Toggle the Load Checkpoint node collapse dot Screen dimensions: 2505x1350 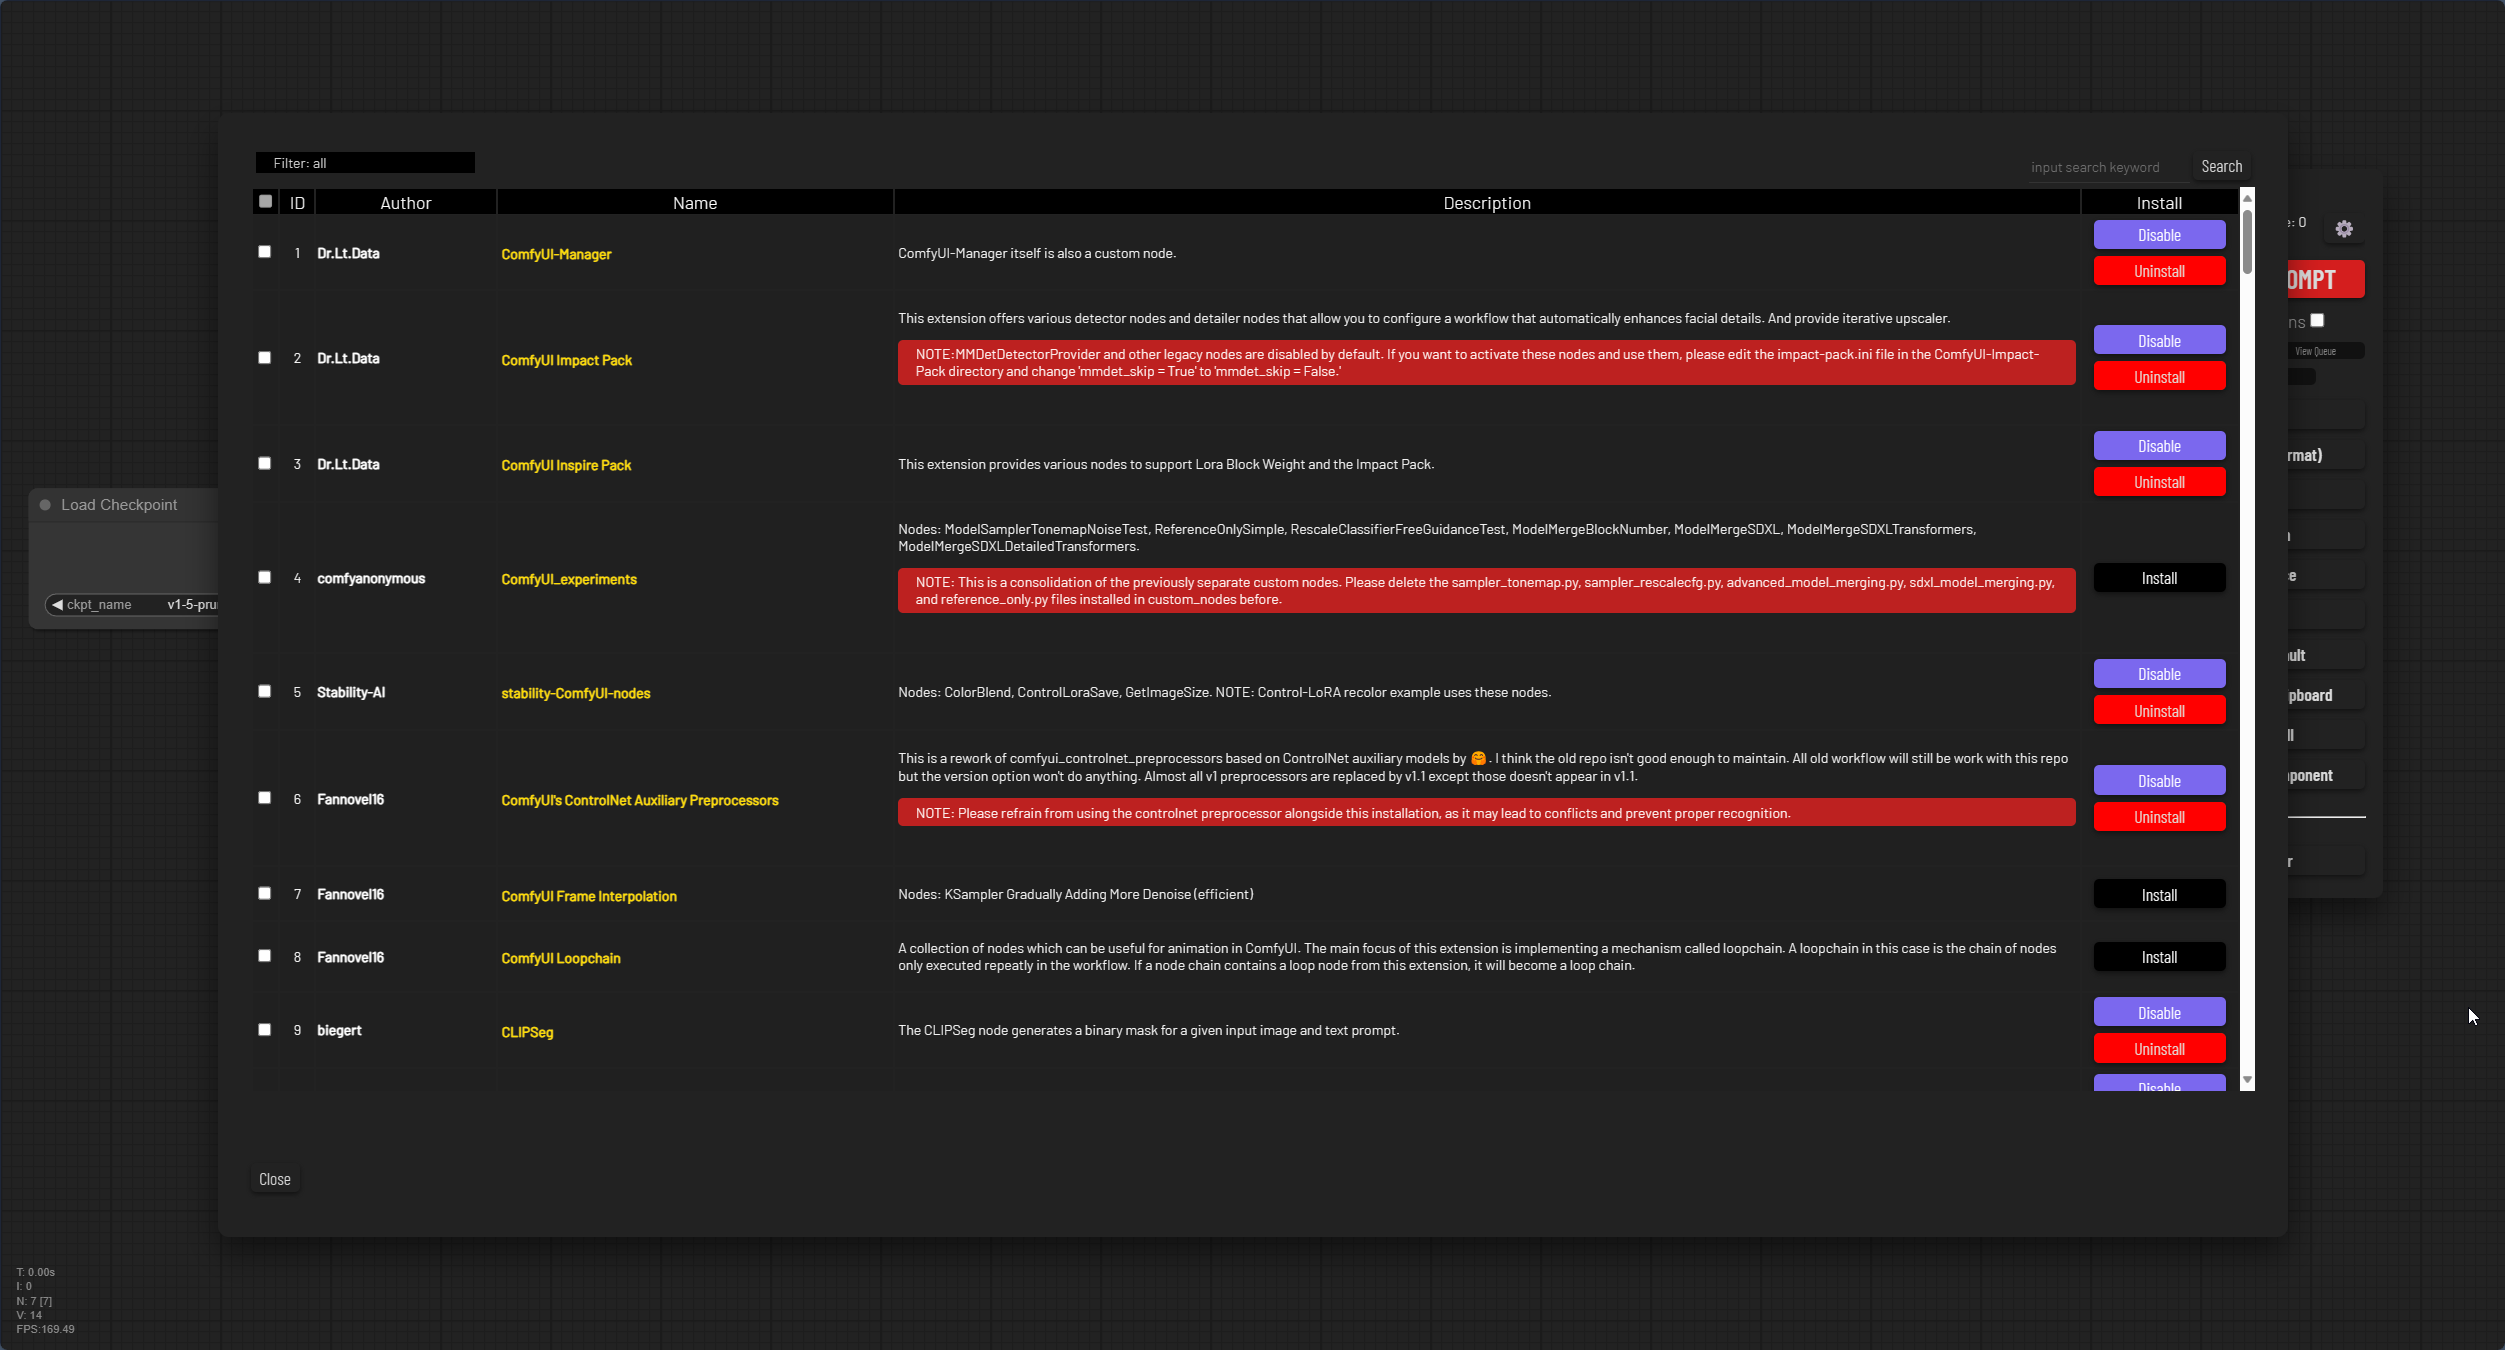(x=45, y=505)
